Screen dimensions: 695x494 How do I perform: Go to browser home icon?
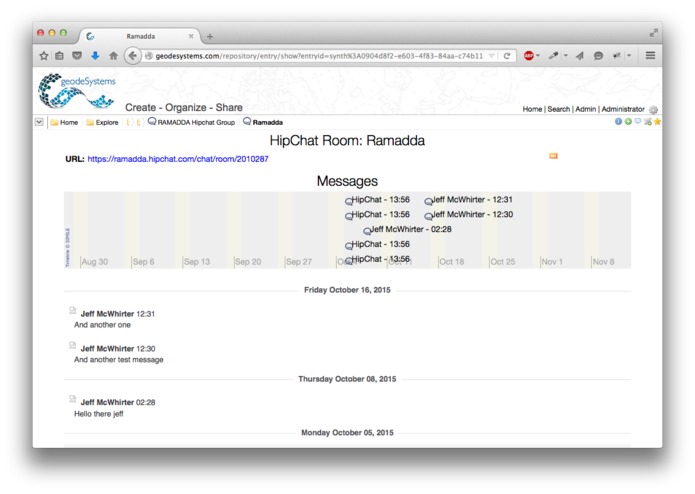click(113, 56)
